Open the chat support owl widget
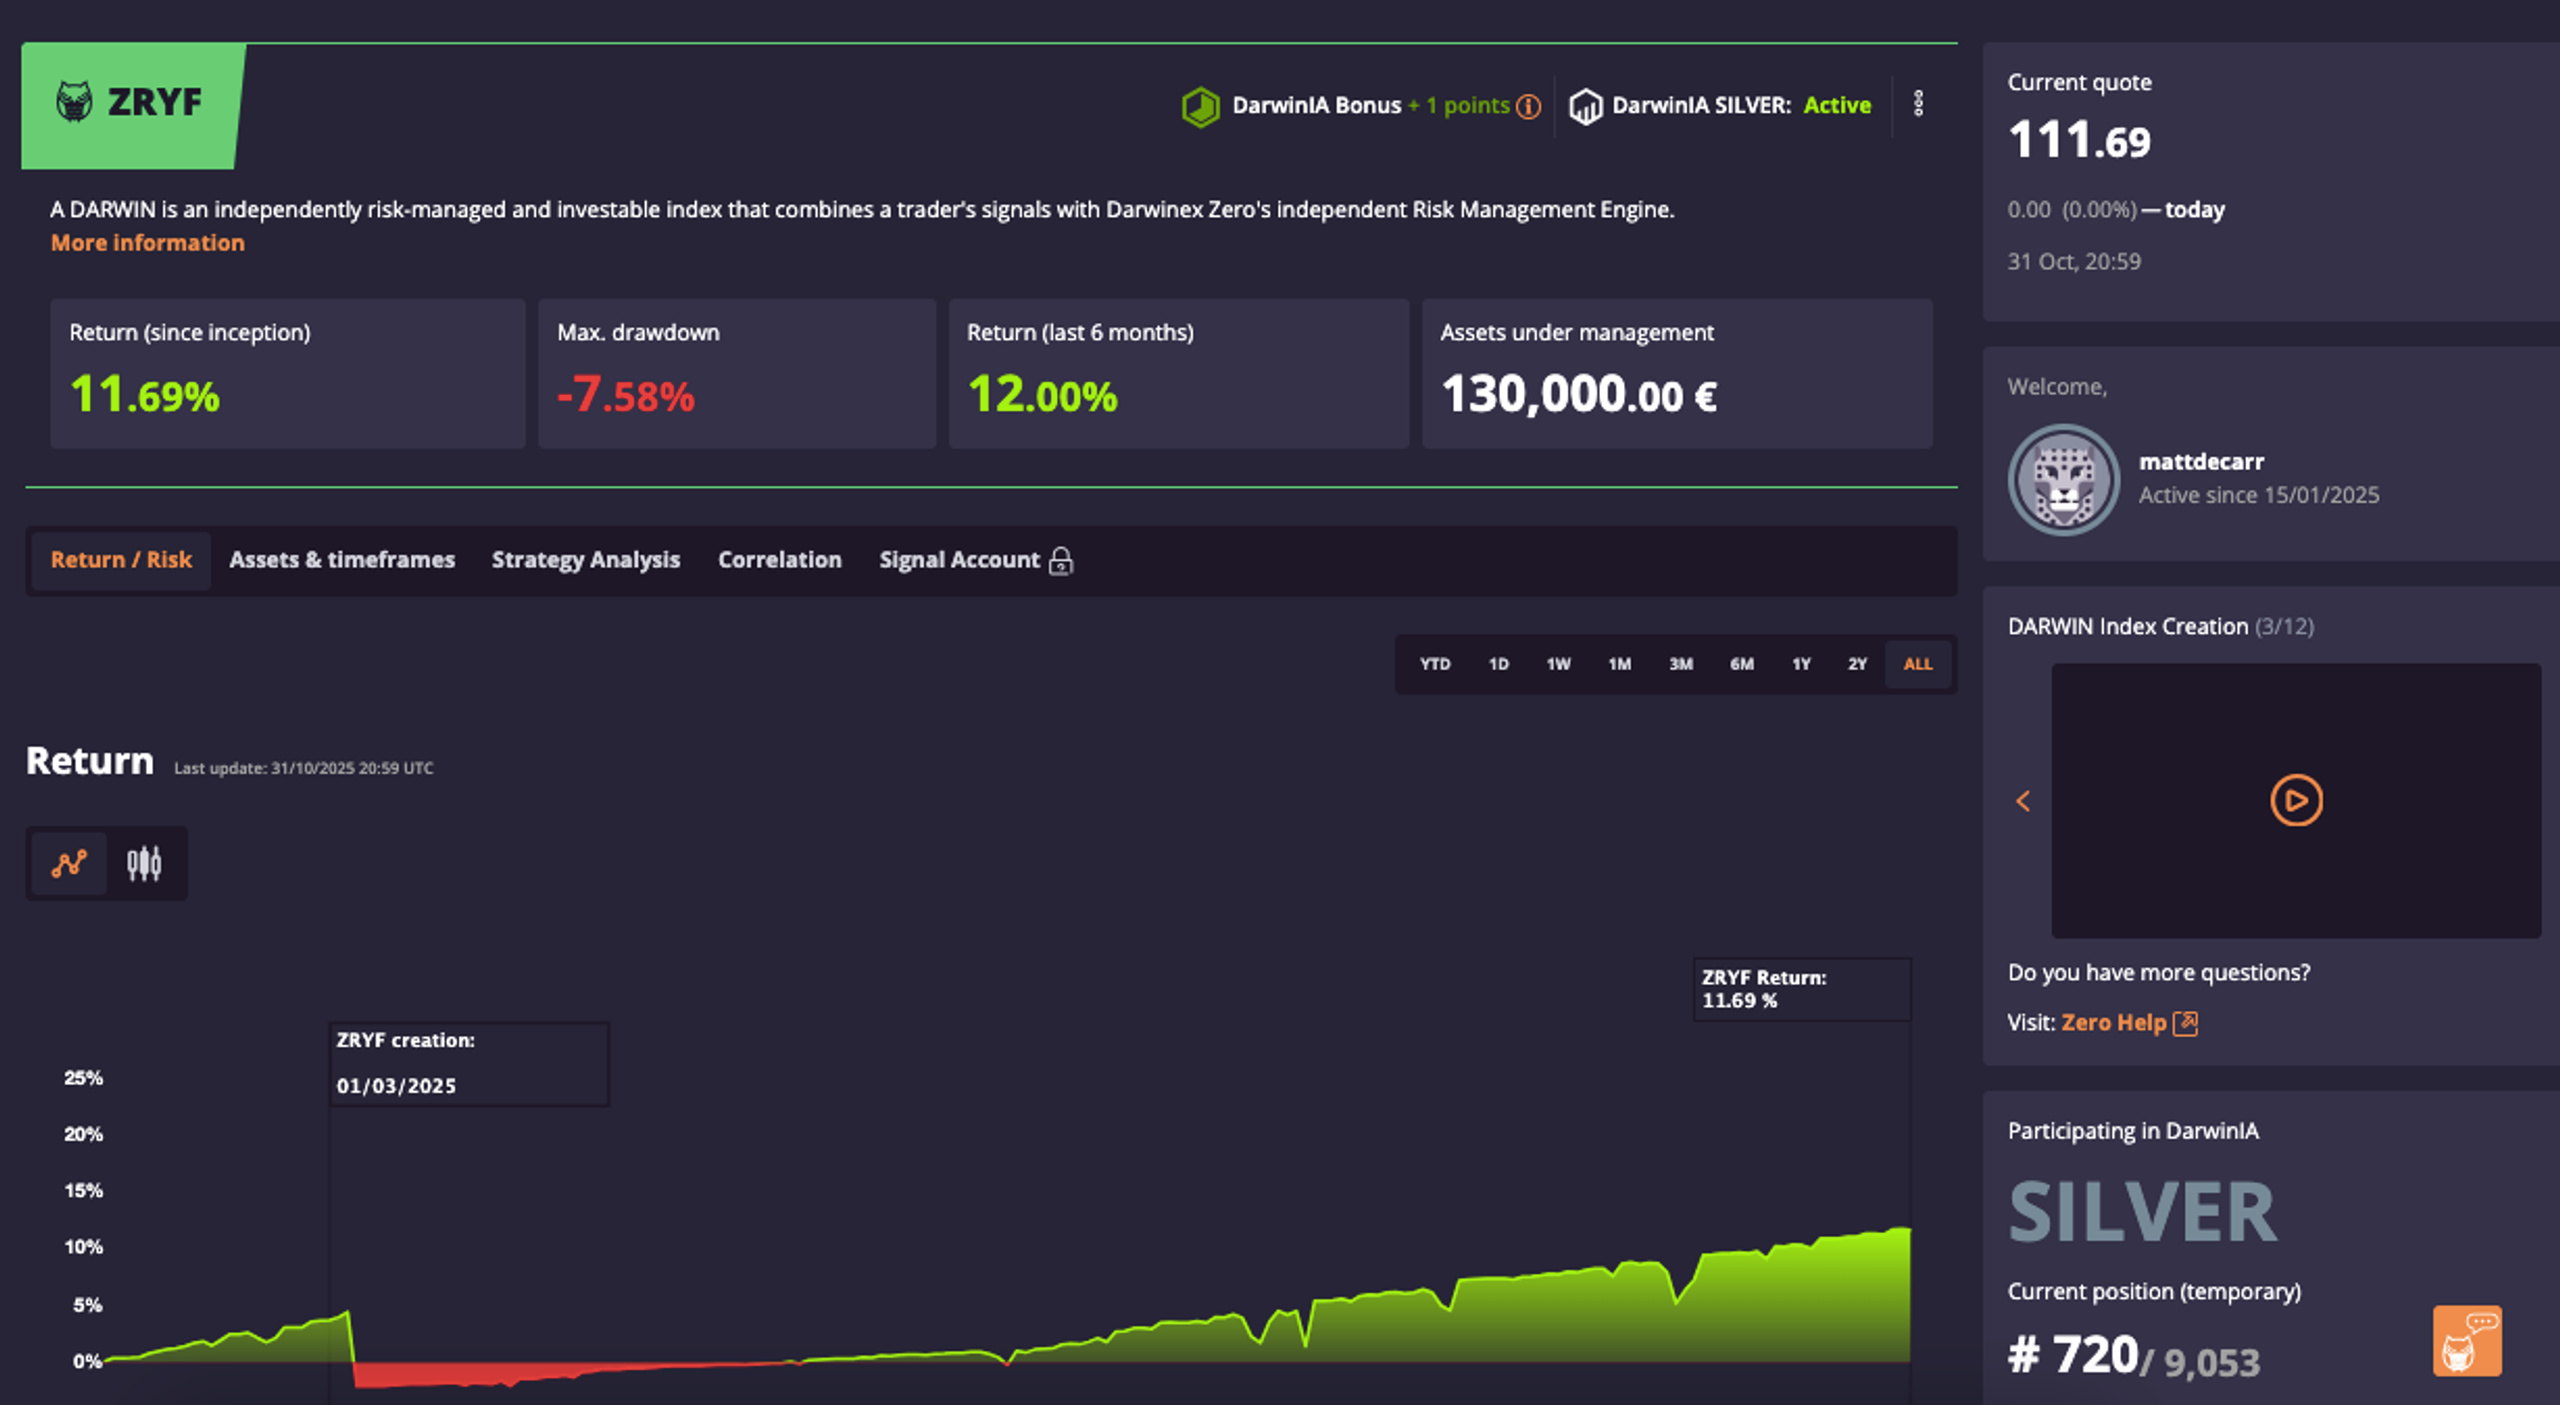The image size is (2560, 1405). coord(2467,1341)
